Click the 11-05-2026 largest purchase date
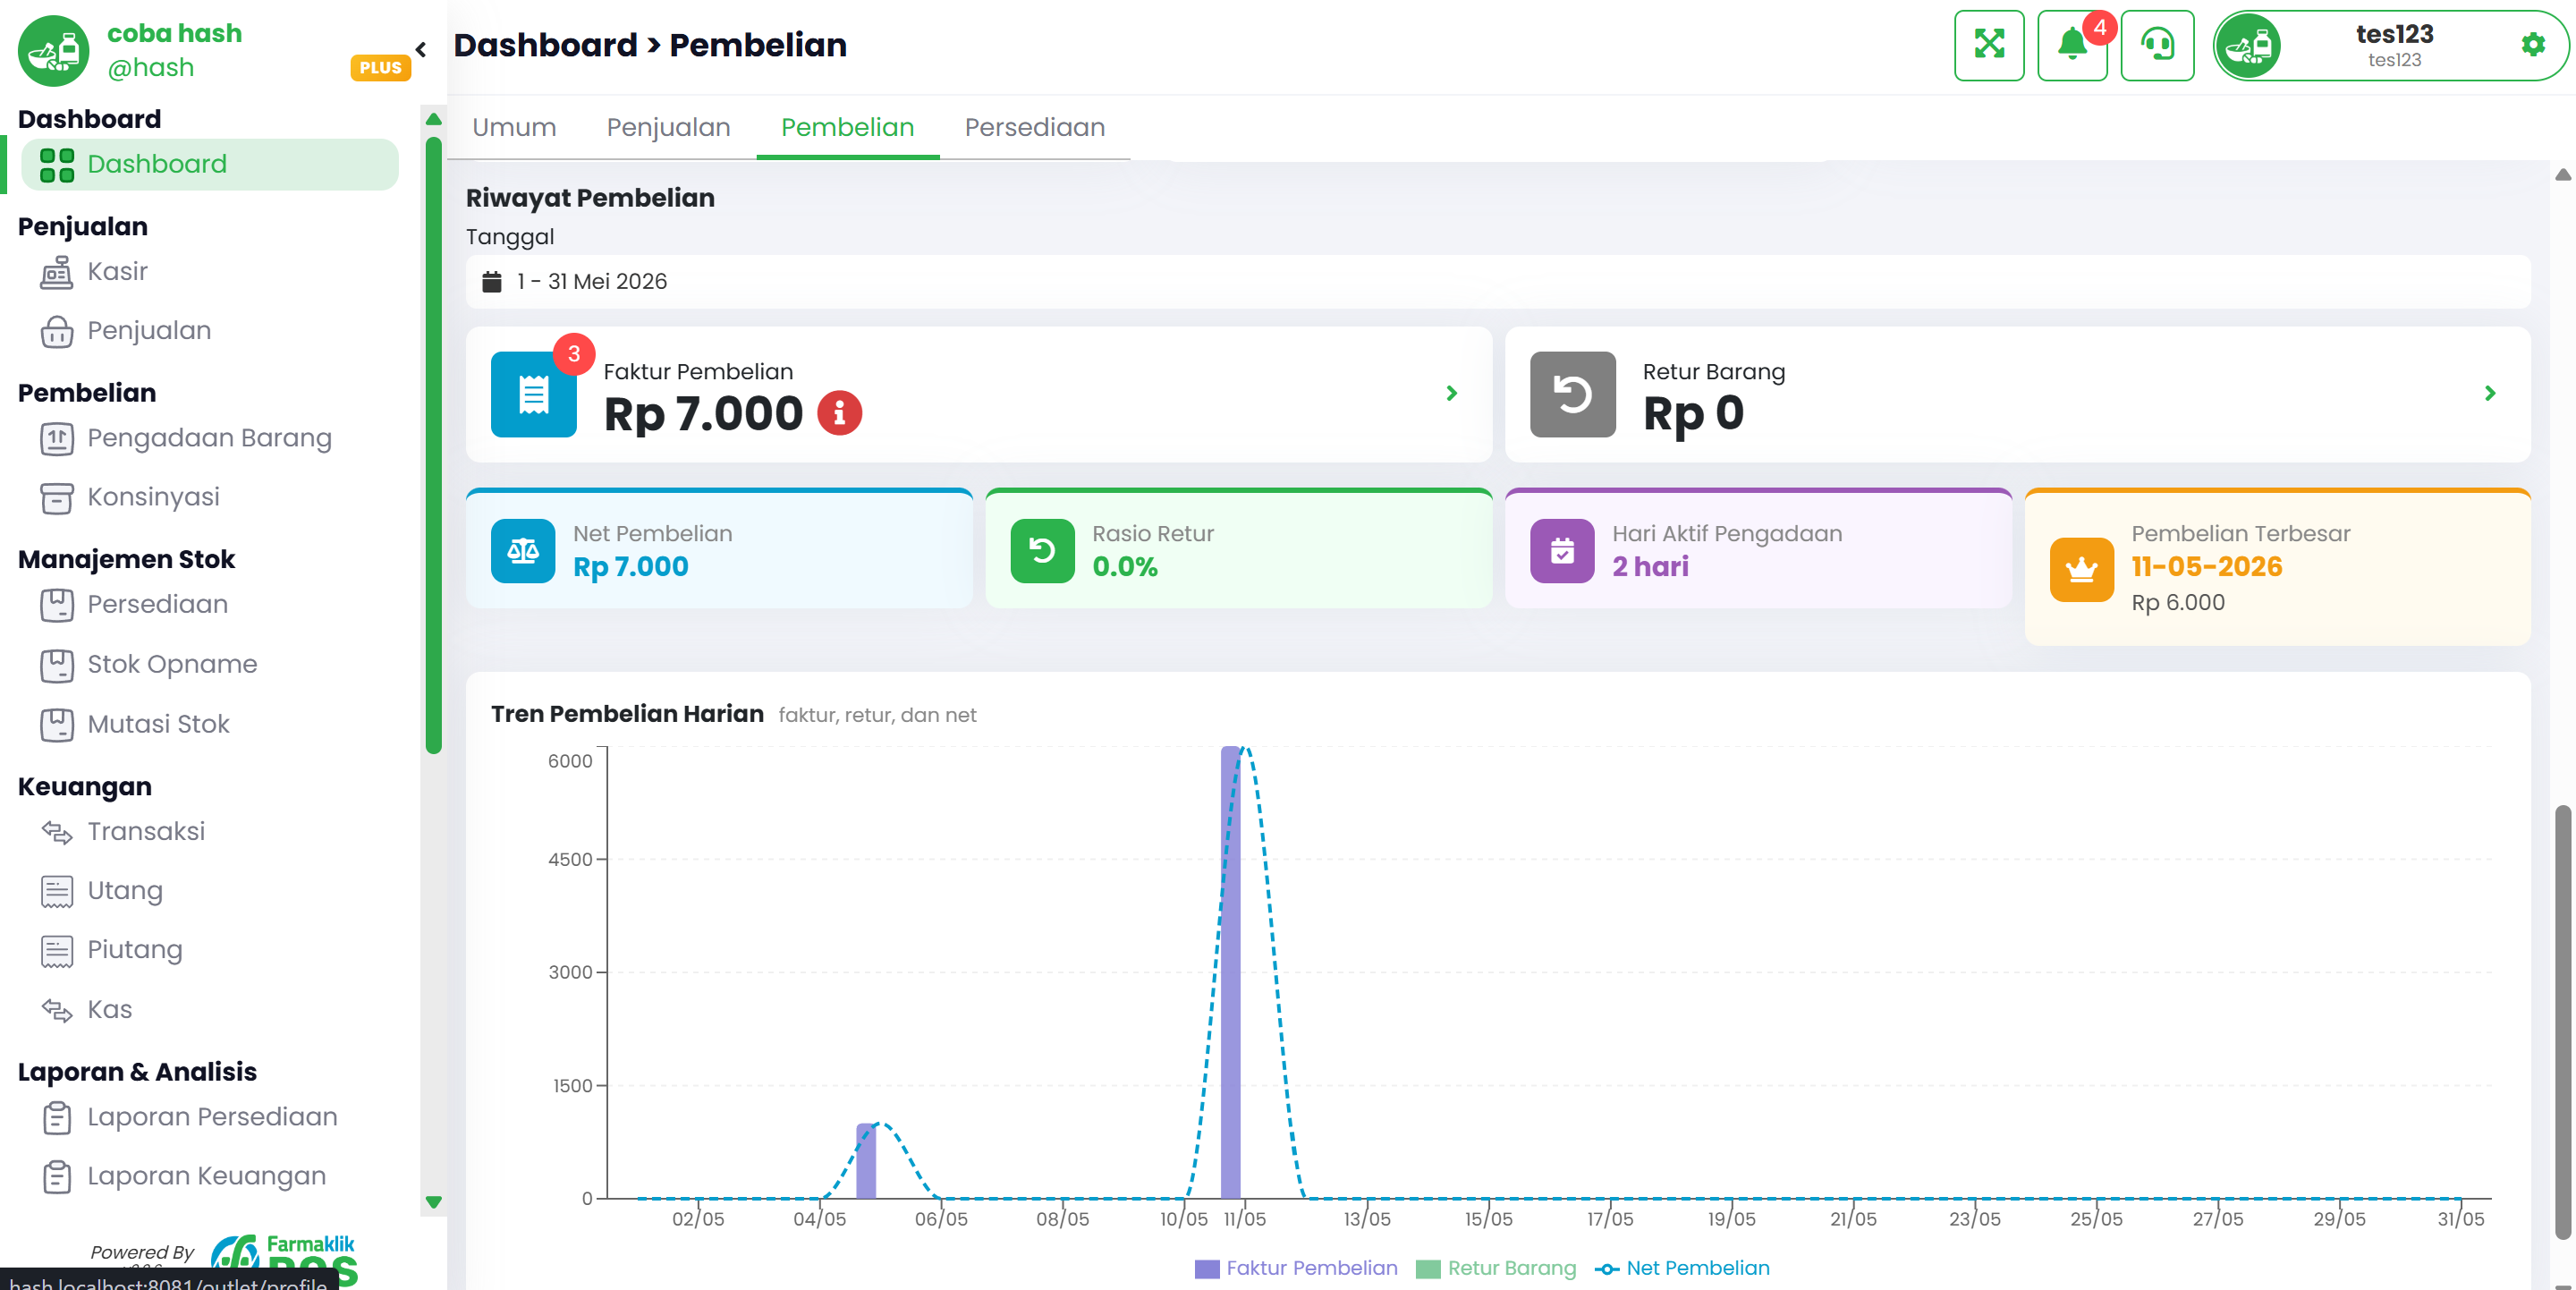2576x1290 pixels. click(x=2207, y=567)
